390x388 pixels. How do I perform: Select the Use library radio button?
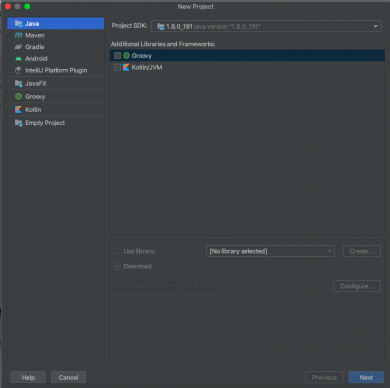pos(117,251)
